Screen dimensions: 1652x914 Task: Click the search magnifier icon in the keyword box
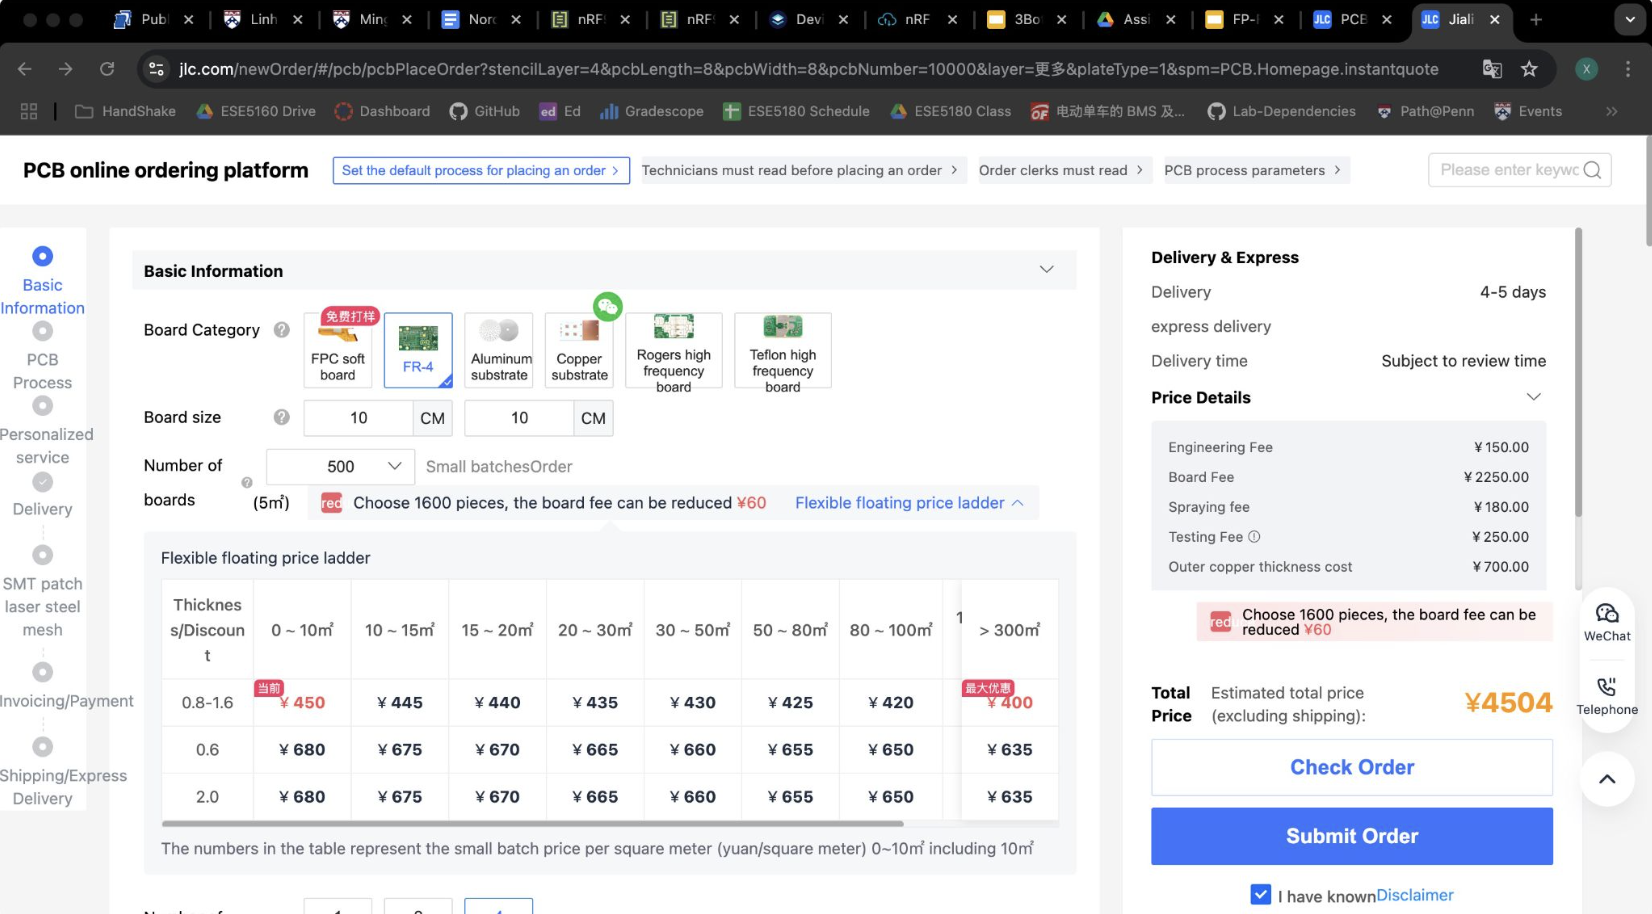pyautogui.click(x=1592, y=170)
